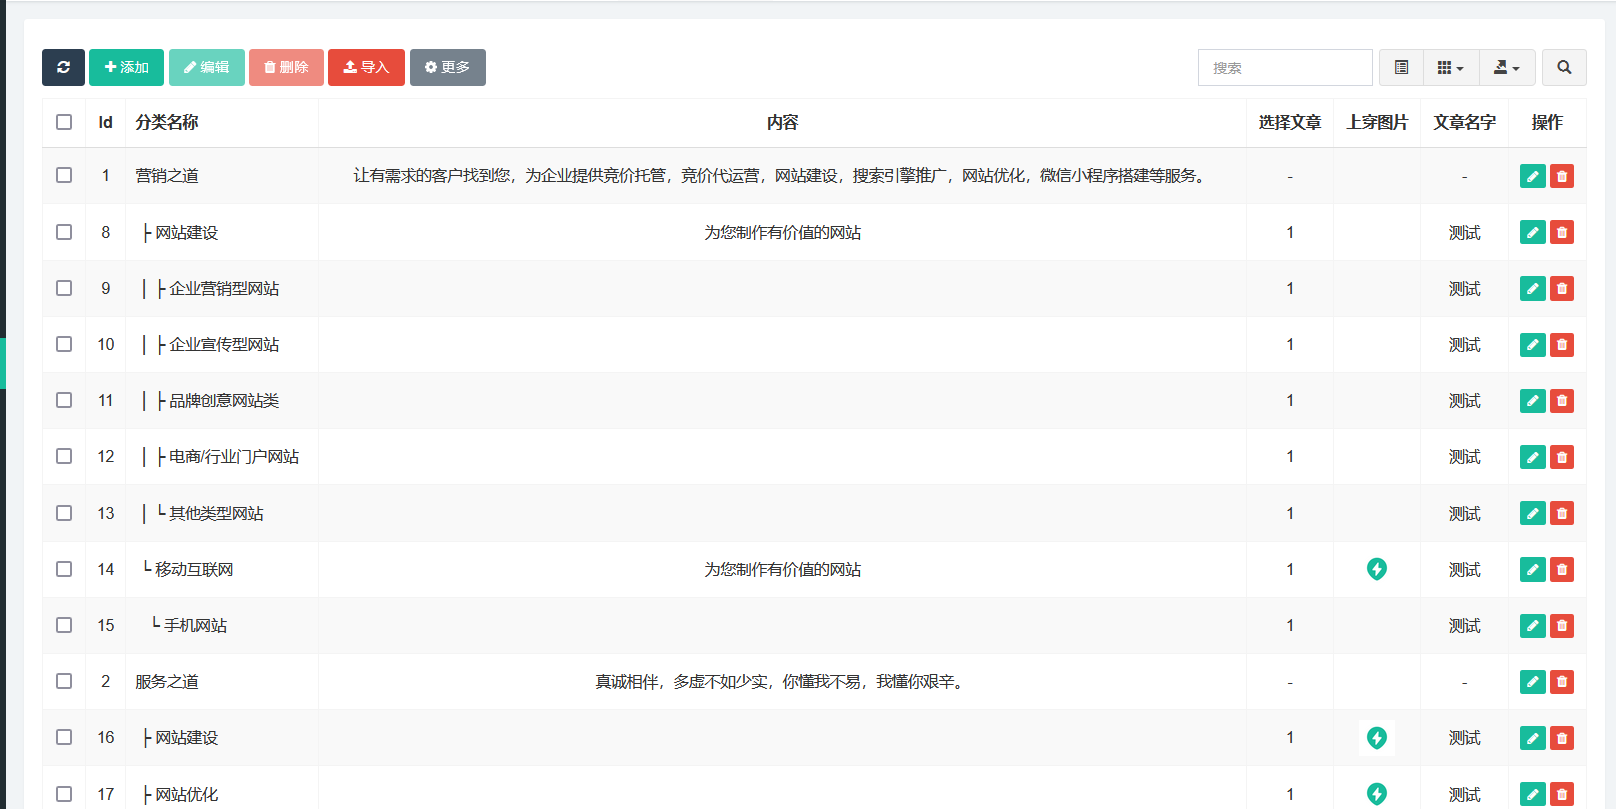
Task: Open the export data dropdown
Action: click(x=1507, y=67)
